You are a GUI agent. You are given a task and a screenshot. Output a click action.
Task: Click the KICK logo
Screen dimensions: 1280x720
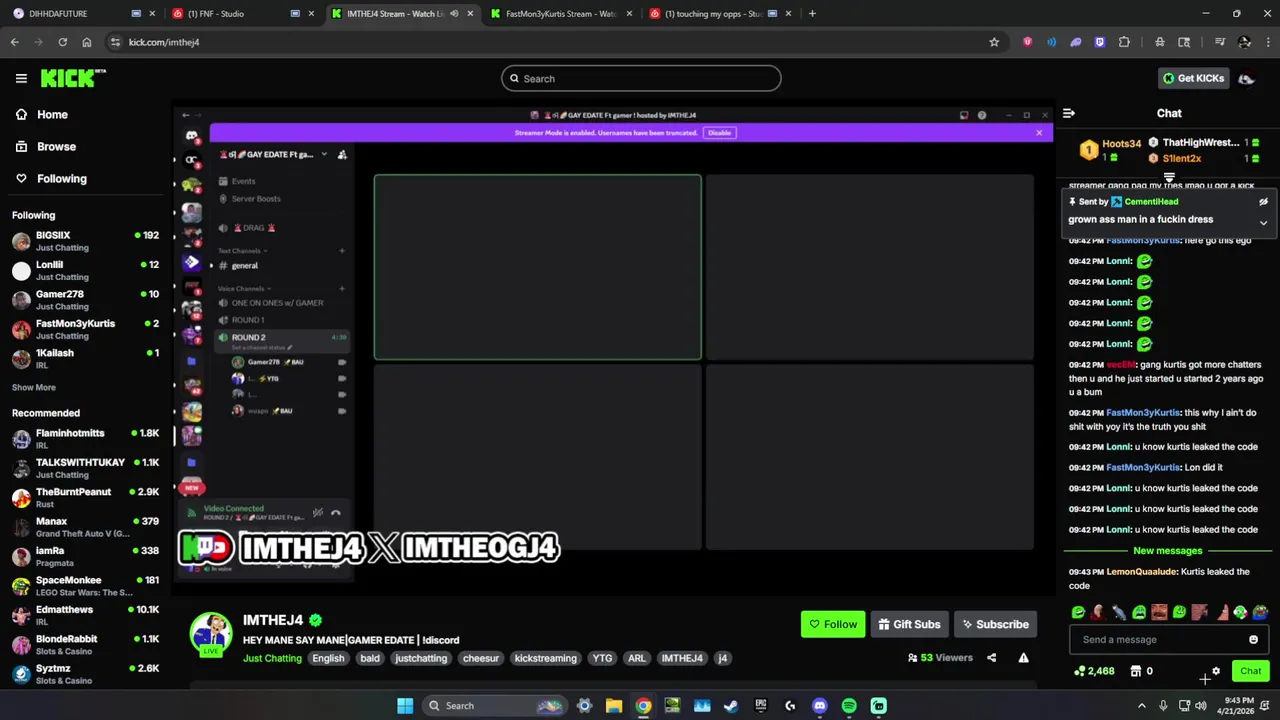tap(72, 78)
